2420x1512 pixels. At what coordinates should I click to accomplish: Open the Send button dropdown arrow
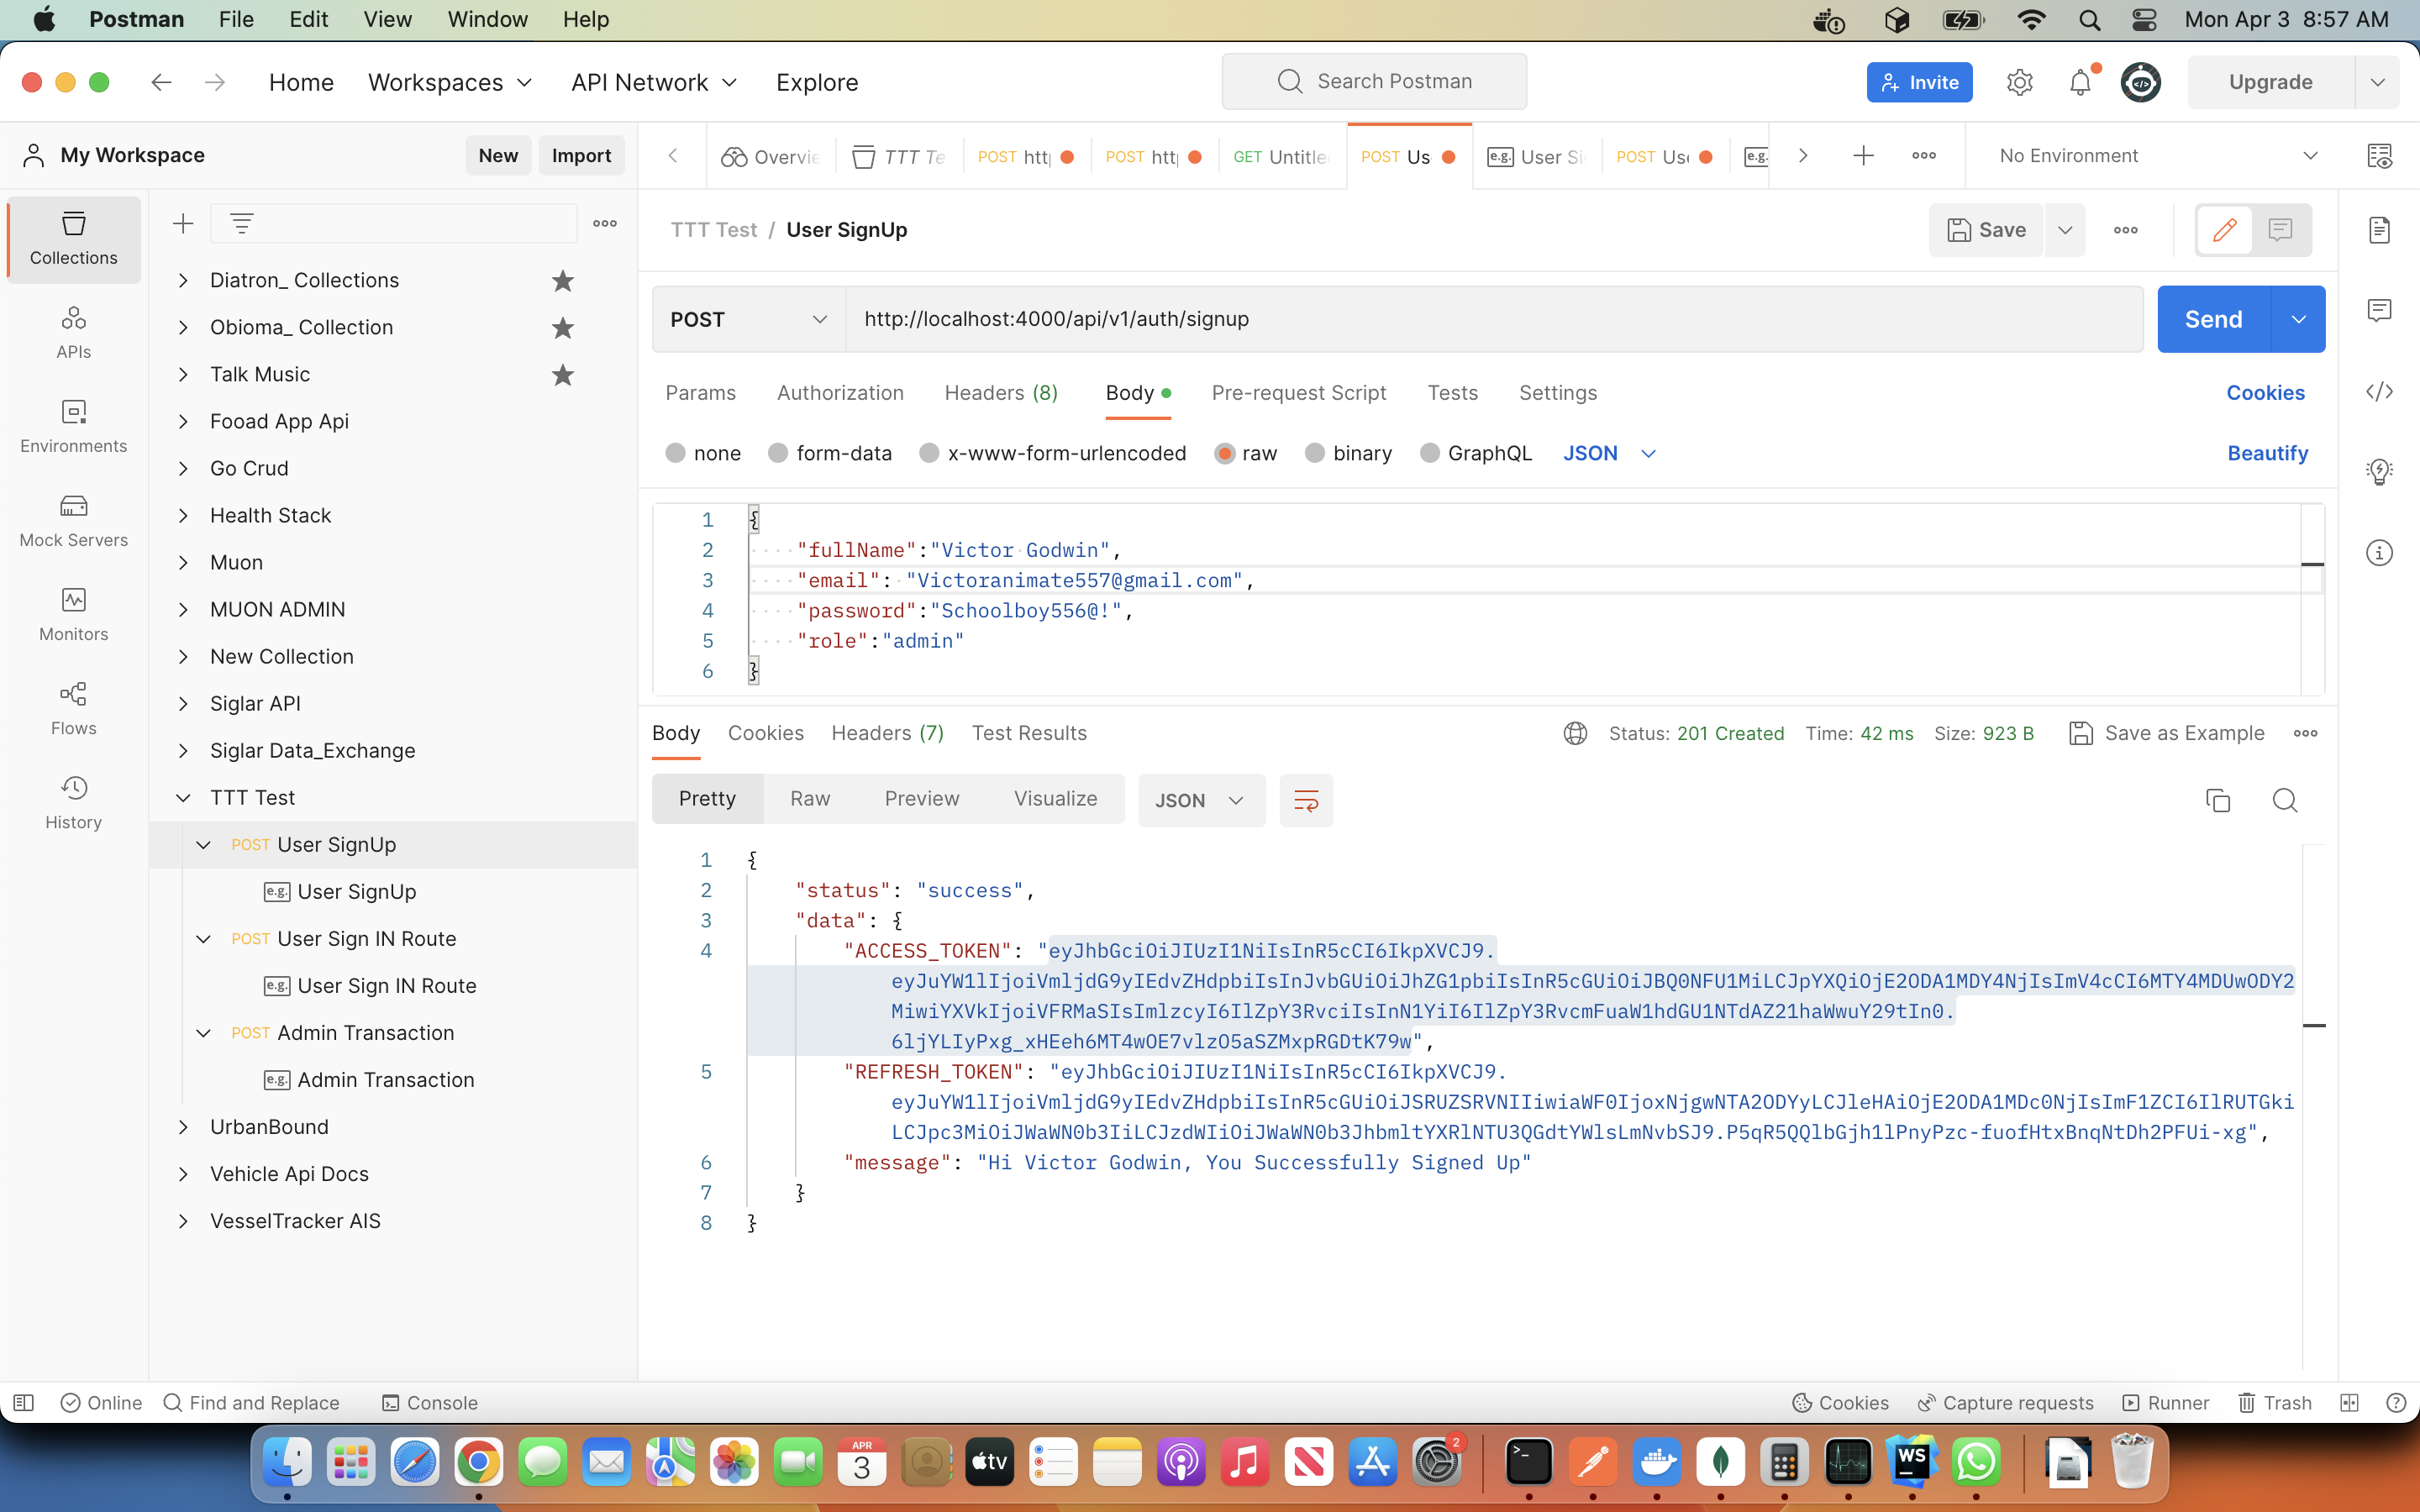[x=2298, y=319]
